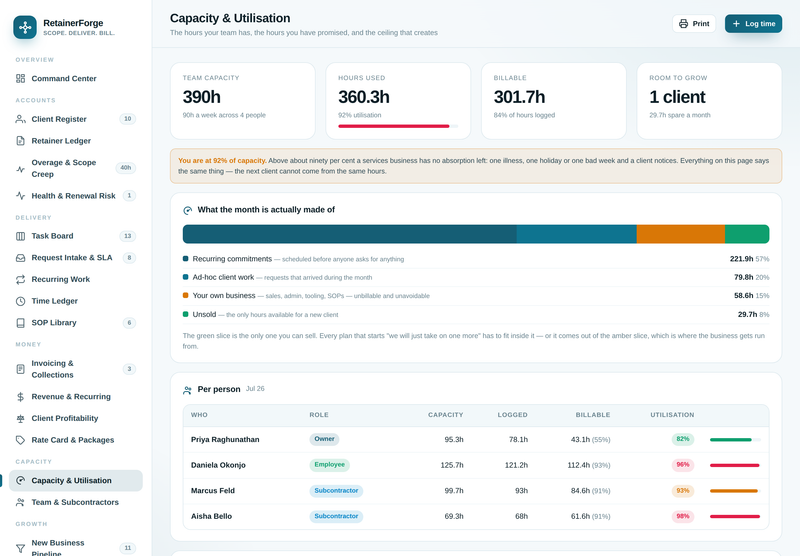Click the Room to Grow card

coord(709,101)
